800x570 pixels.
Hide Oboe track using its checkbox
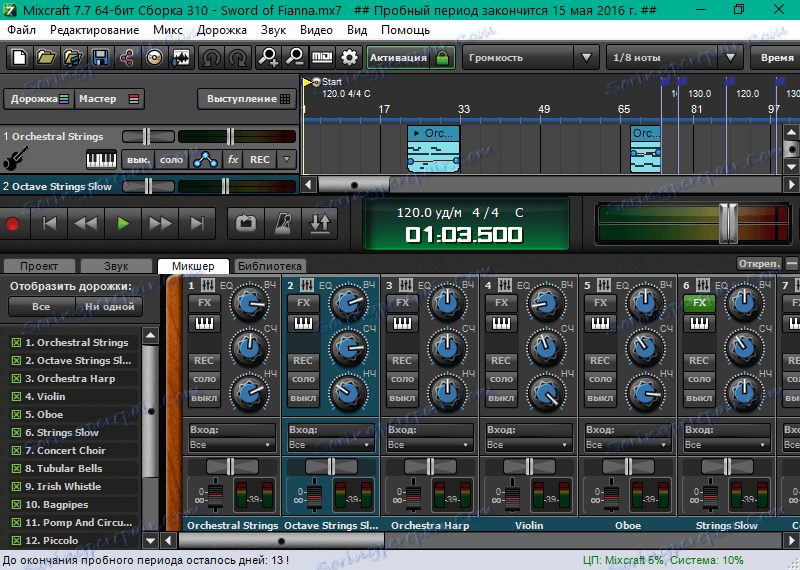tap(16, 415)
